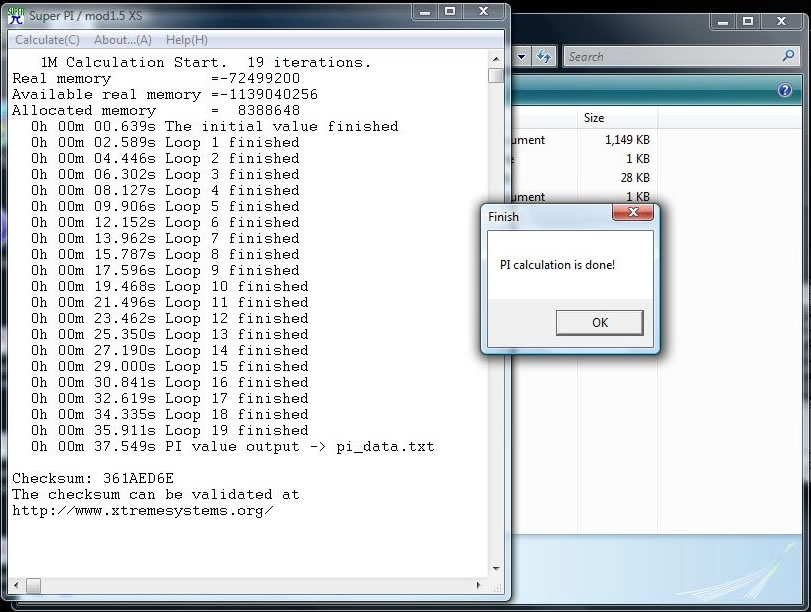Click horizontal scrollbar right arrow in Super PI
The image size is (811, 612).
coord(478,585)
